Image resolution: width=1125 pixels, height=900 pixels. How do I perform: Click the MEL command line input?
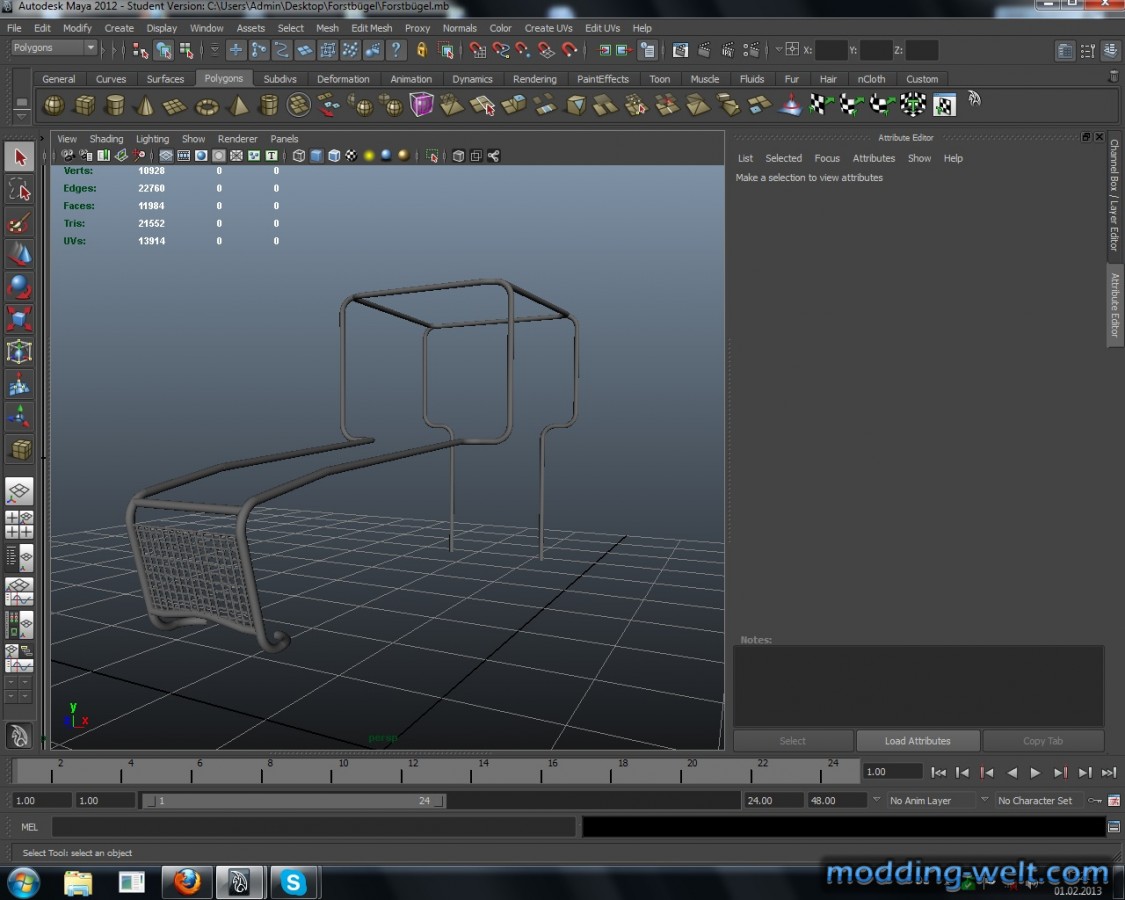[x=314, y=827]
